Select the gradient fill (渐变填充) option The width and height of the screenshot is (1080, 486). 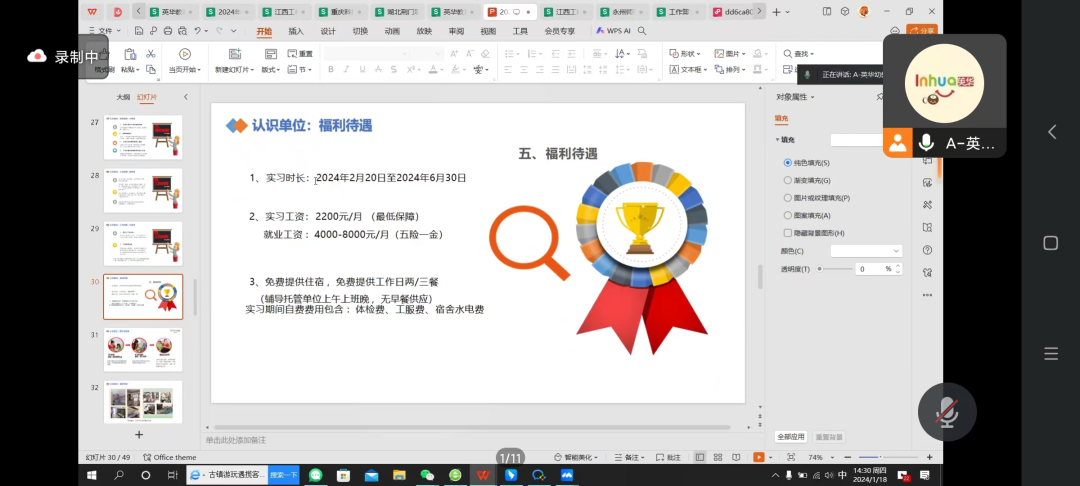[x=788, y=180]
